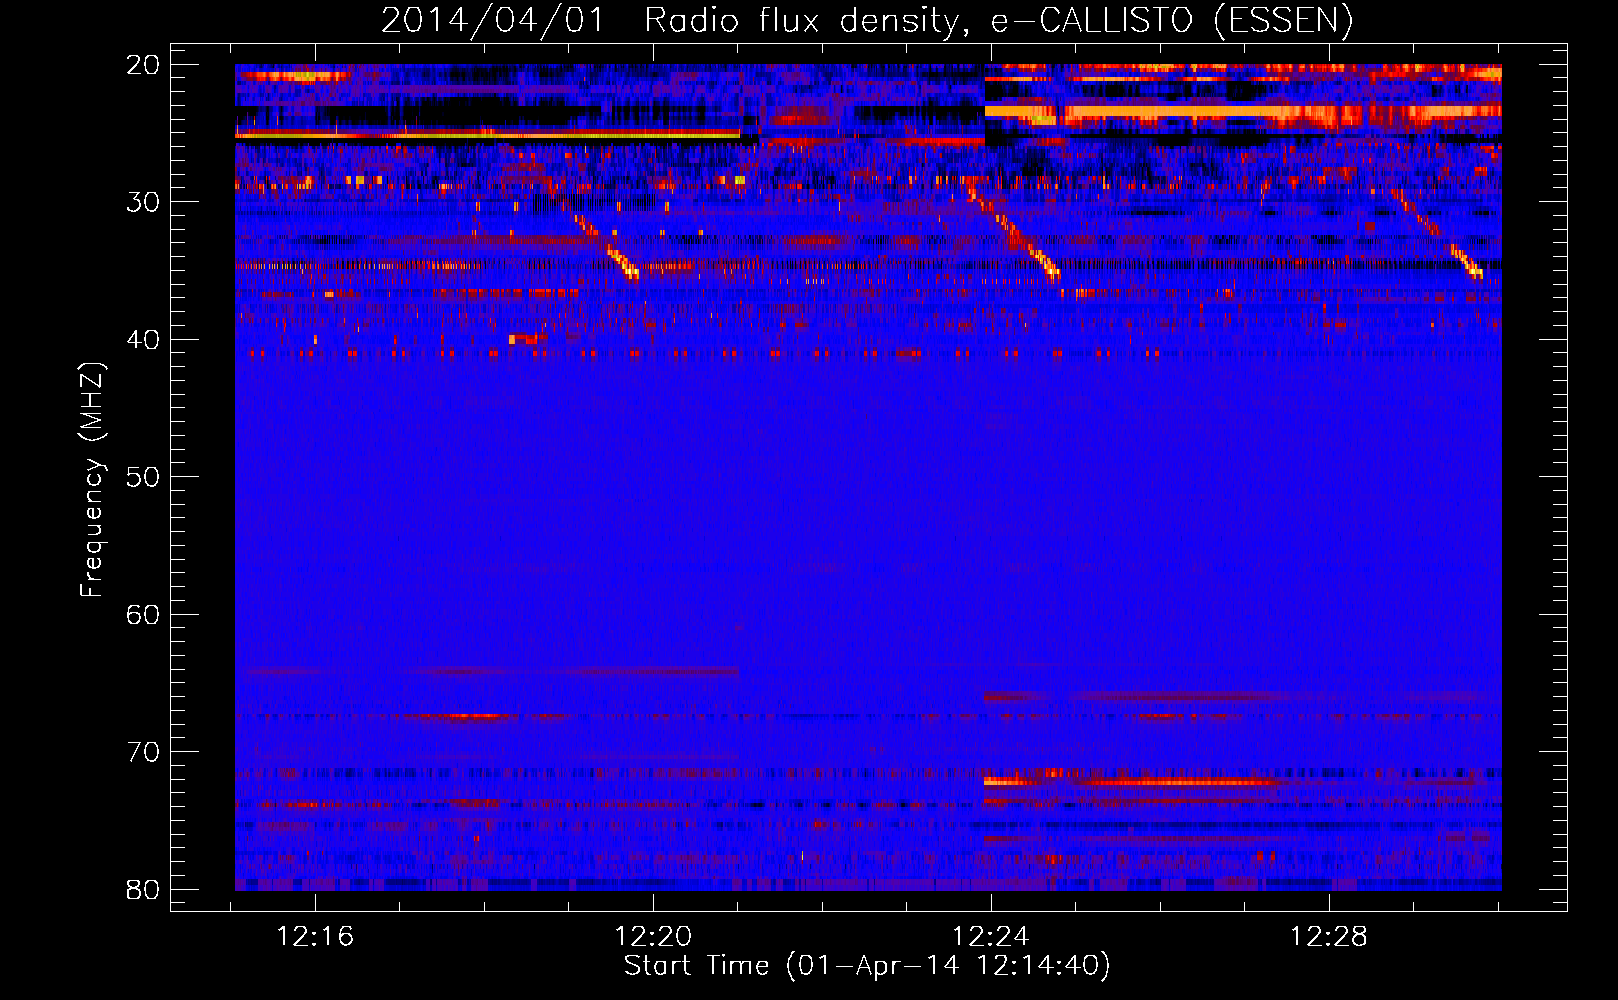The width and height of the screenshot is (1618, 1000).
Task: Click the 12:24 time tick label
Action: point(991,937)
